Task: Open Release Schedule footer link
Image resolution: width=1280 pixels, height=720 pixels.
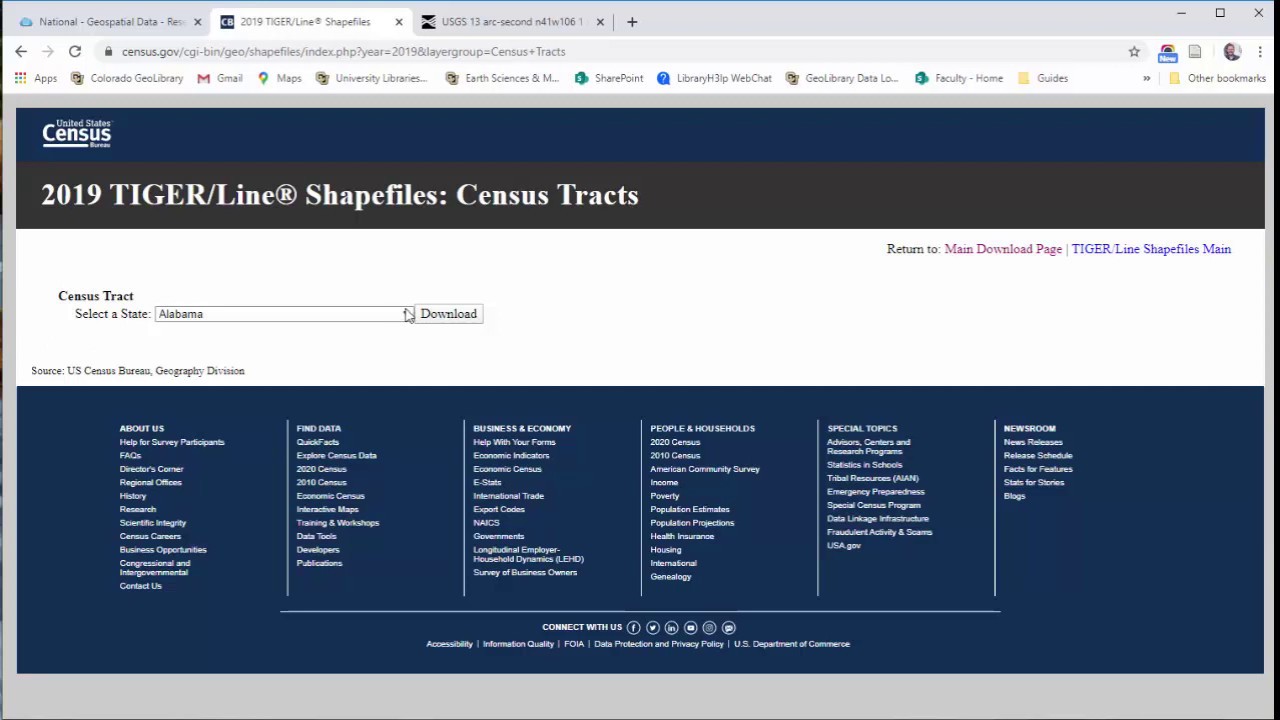Action: [1038, 456]
